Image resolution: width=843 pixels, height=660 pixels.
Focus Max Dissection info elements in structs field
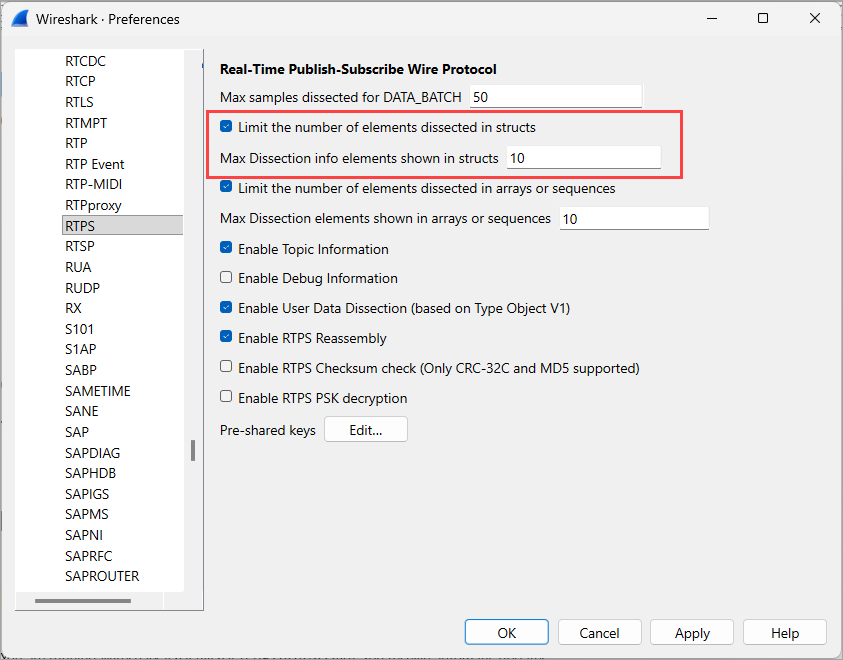(x=583, y=158)
